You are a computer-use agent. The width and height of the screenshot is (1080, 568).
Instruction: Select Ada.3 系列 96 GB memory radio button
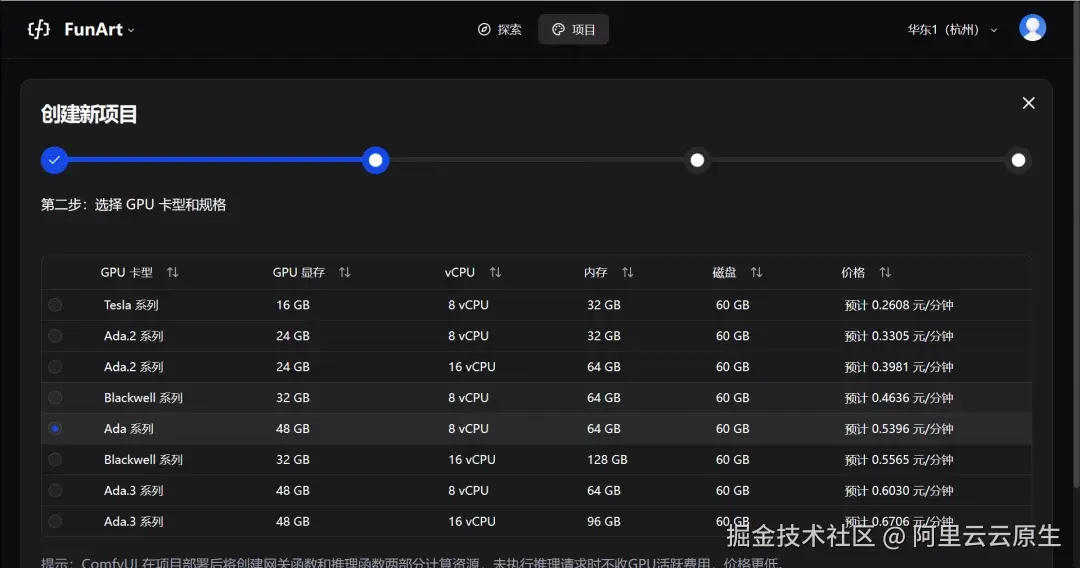pos(55,521)
